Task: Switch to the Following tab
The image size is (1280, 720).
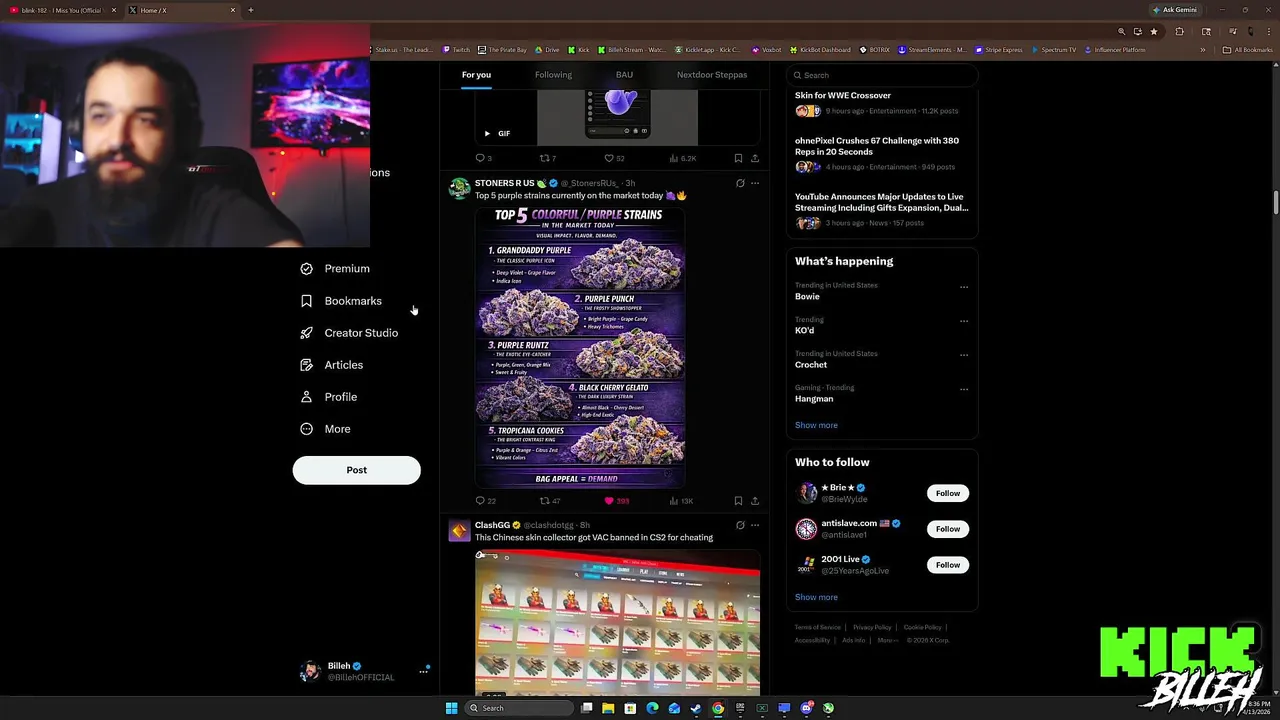Action: click(553, 74)
